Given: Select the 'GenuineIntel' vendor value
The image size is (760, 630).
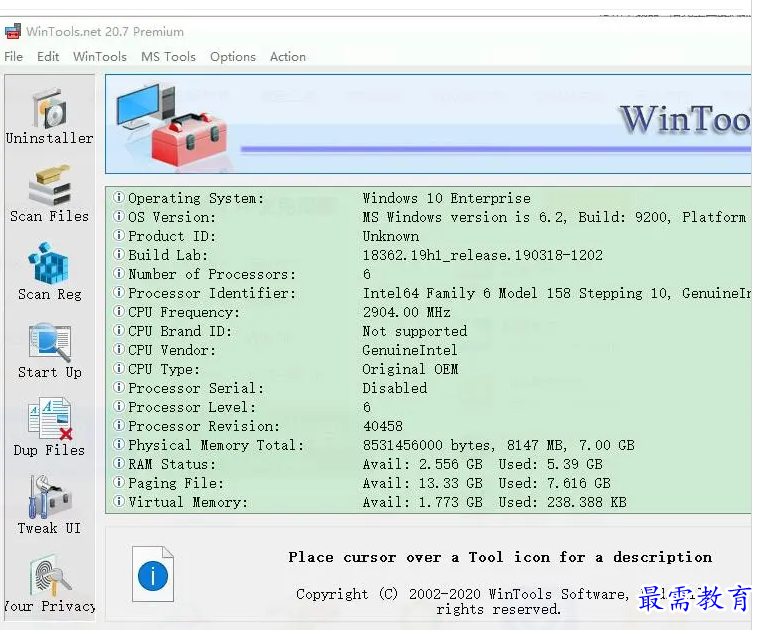Looking at the screenshot, I should pyautogui.click(x=410, y=350).
